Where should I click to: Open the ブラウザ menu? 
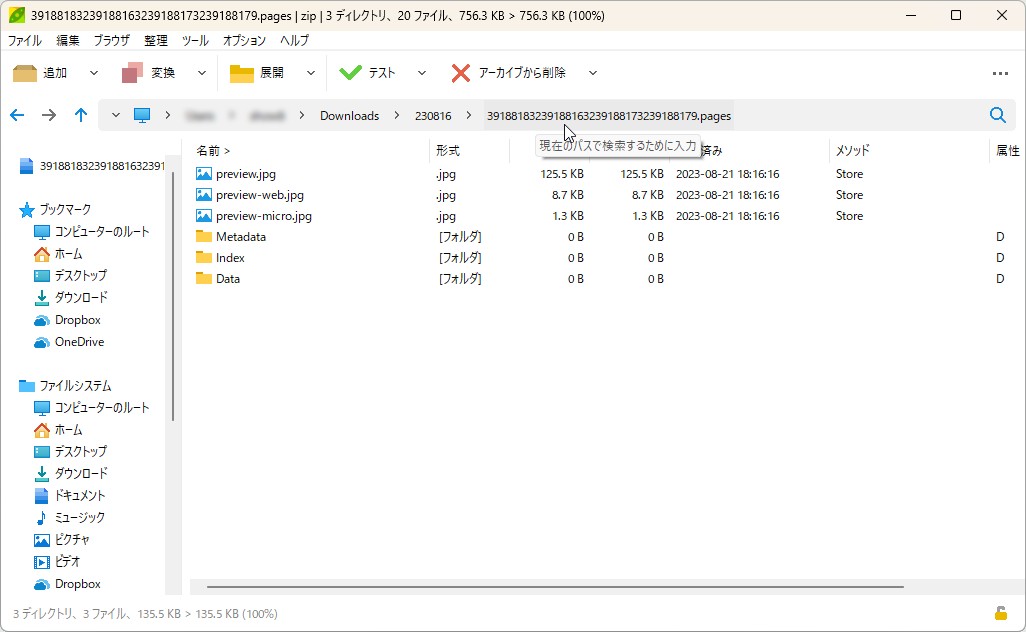[x=111, y=41]
